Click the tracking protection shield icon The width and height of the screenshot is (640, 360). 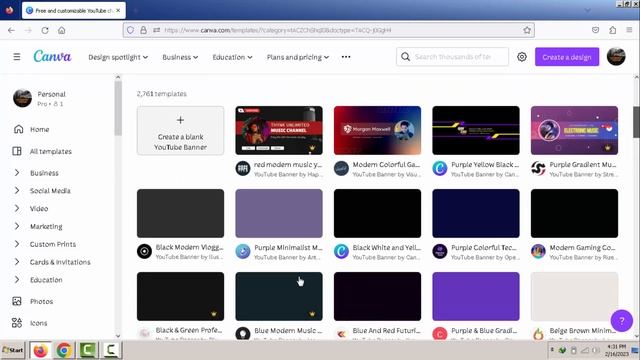click(130, 30)
